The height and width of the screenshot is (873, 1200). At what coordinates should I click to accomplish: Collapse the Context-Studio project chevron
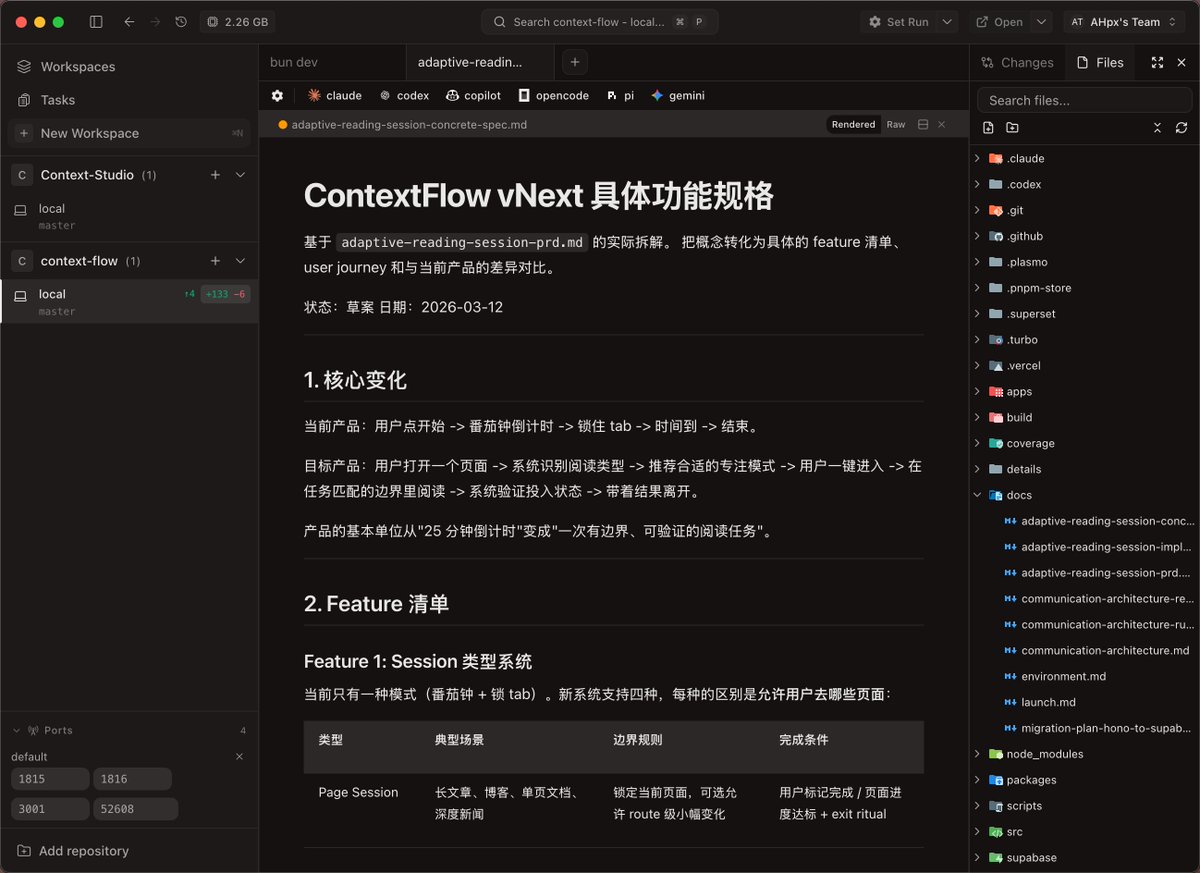click(x=240, y=175)
